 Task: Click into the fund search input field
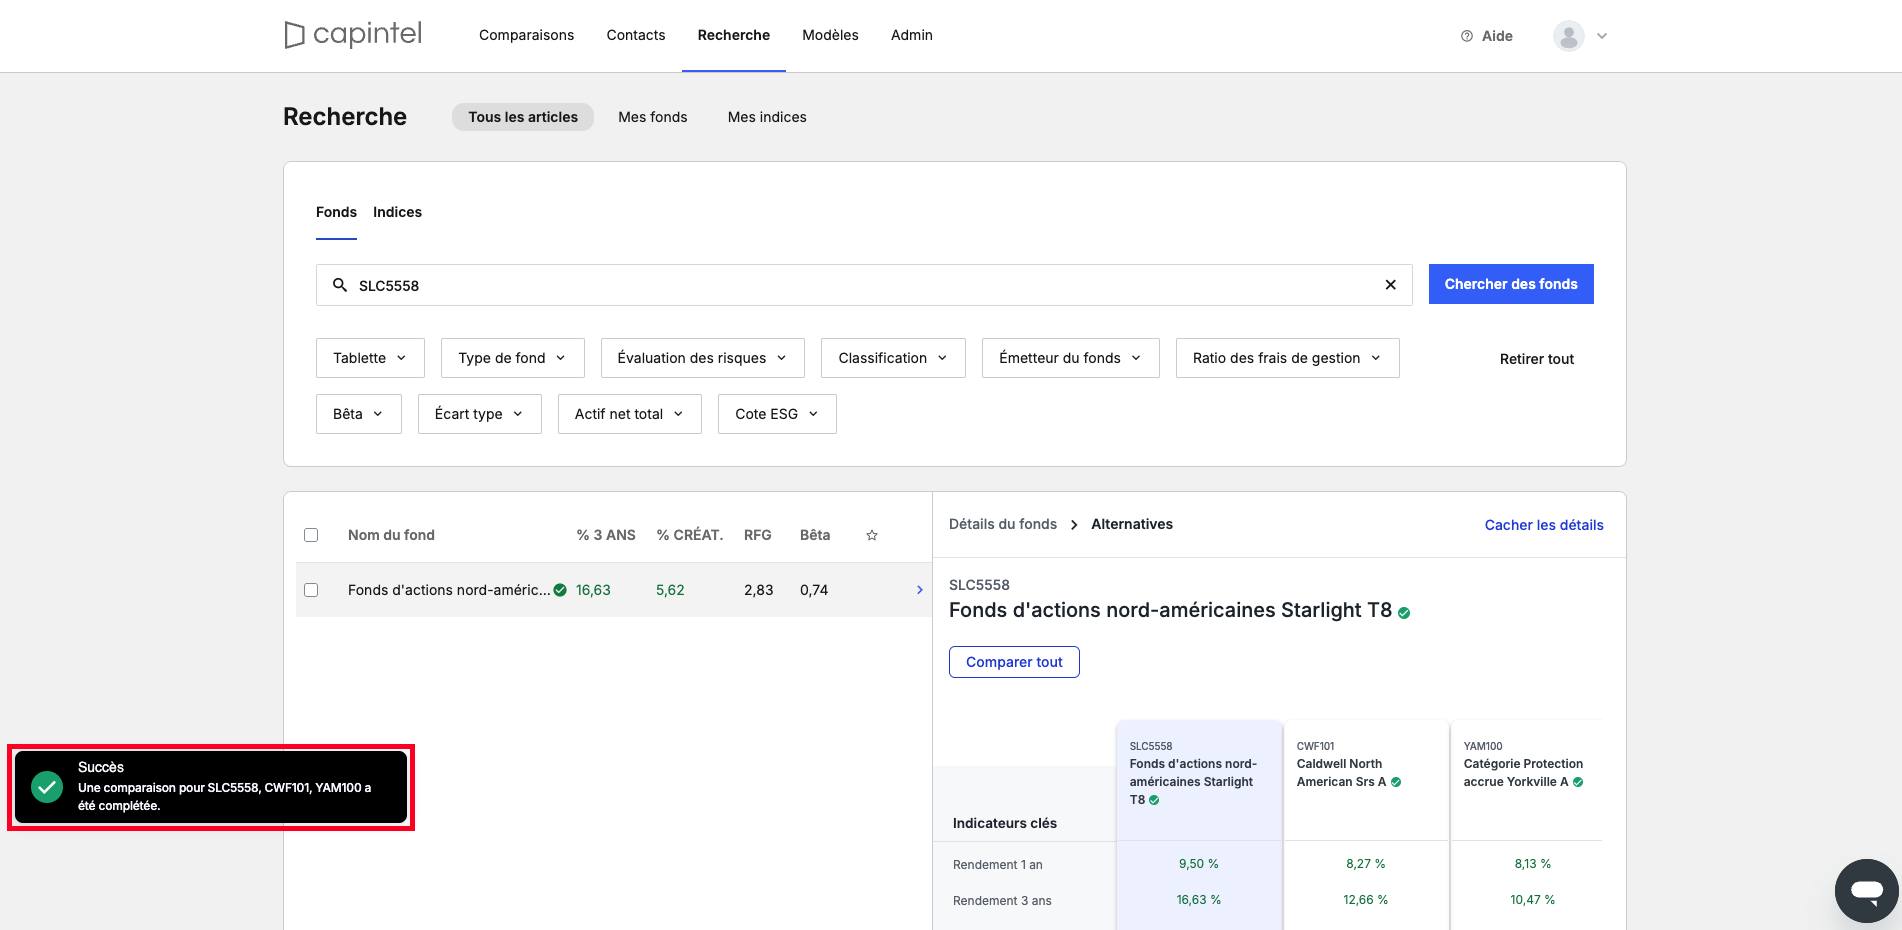(x=864, y=285)
